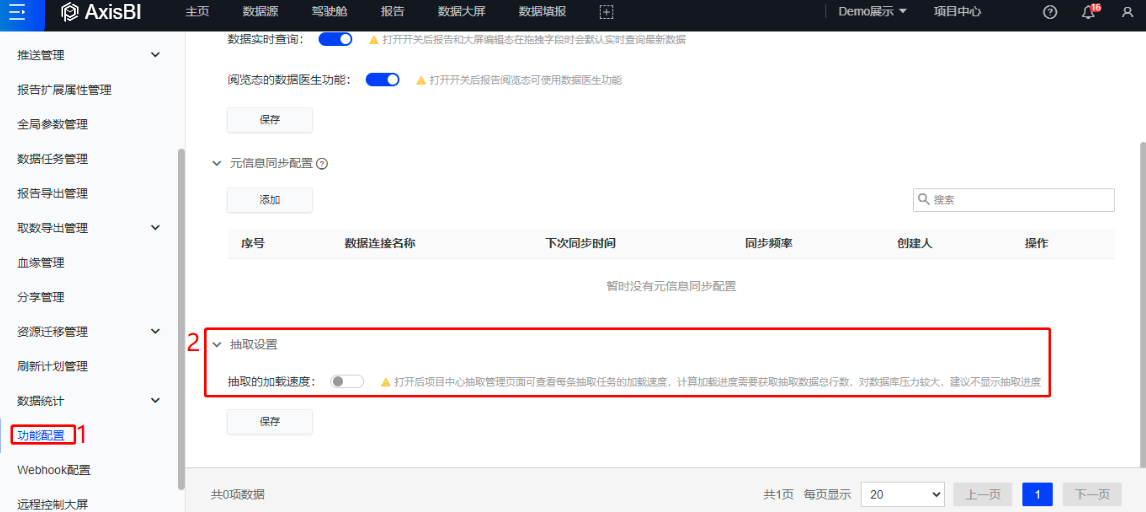
Task: Click the help icon beside 元信息同步配置
Action: coord(322,164)
